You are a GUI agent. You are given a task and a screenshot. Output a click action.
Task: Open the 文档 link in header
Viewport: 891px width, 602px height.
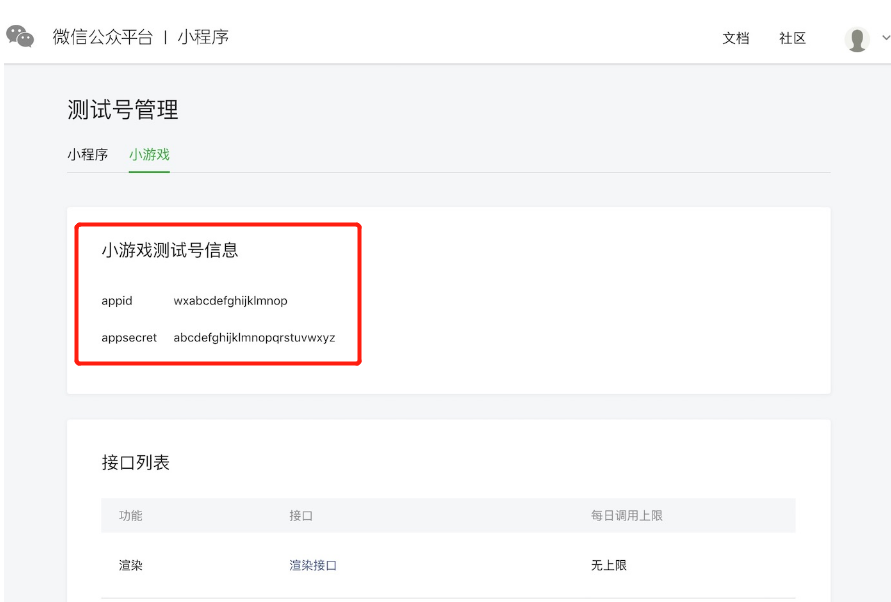(x=736, y=38)
